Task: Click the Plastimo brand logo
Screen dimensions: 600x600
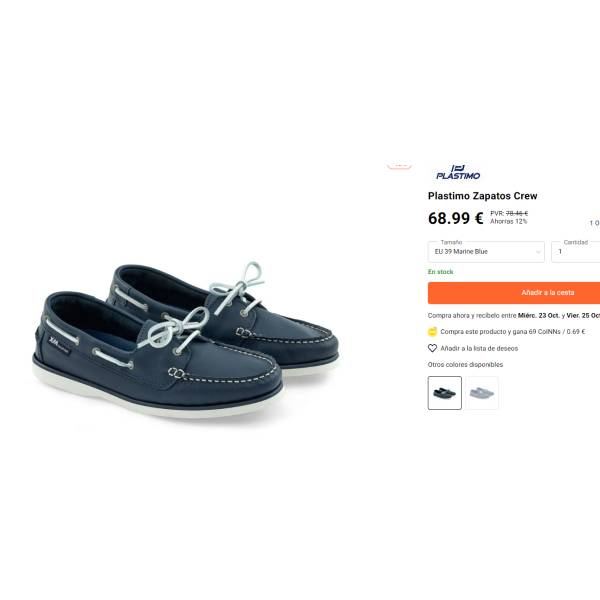Action: [x=458, y=172]
